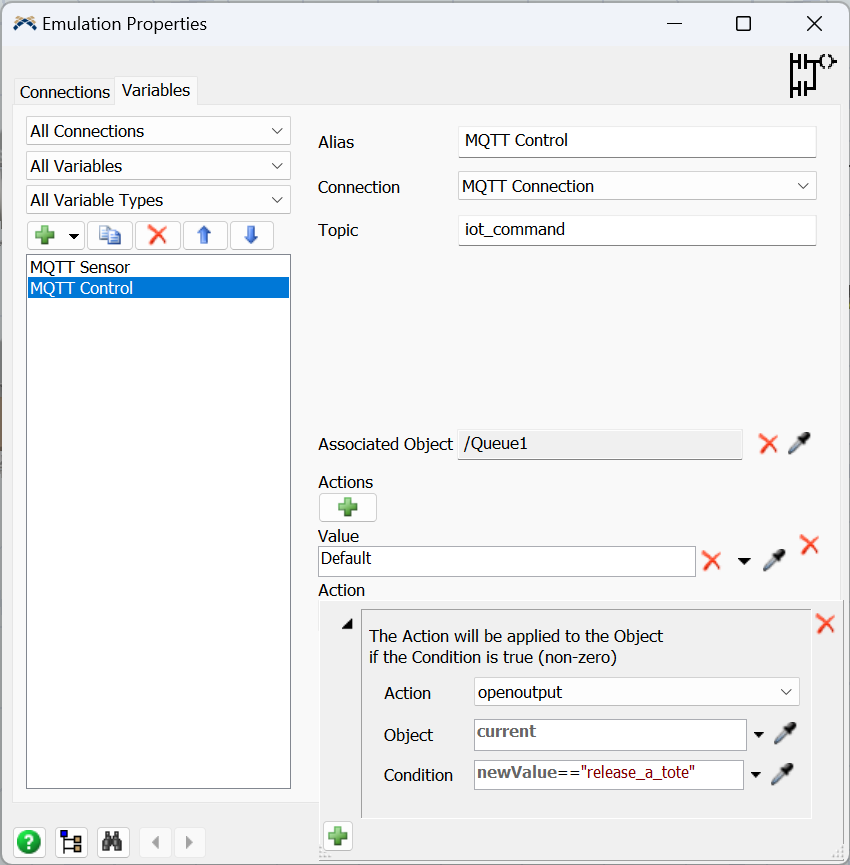Select the Variables tab

click(156, 90)
